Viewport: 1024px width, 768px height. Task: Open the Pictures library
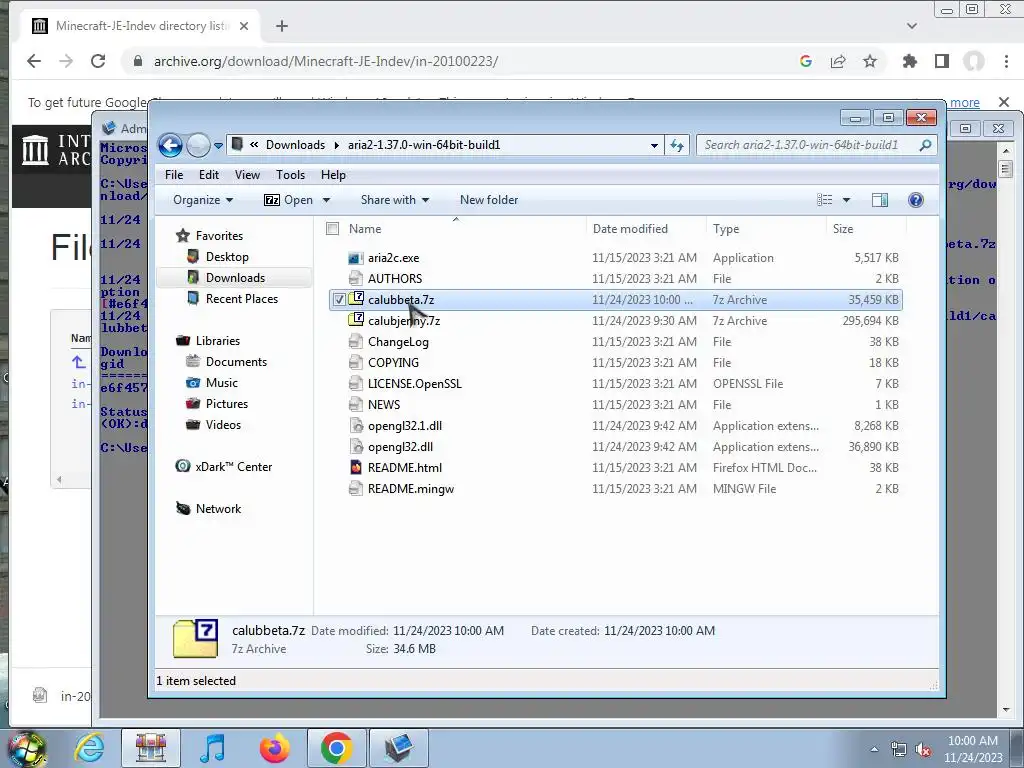(x=227, y=404)
